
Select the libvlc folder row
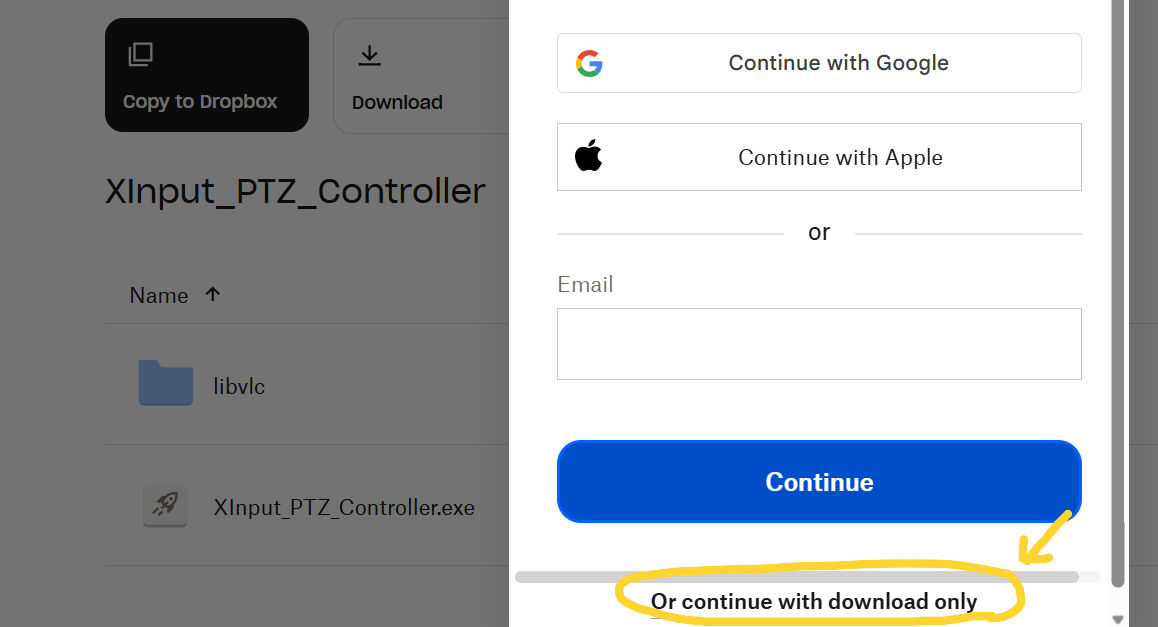[x=300, y=383]
